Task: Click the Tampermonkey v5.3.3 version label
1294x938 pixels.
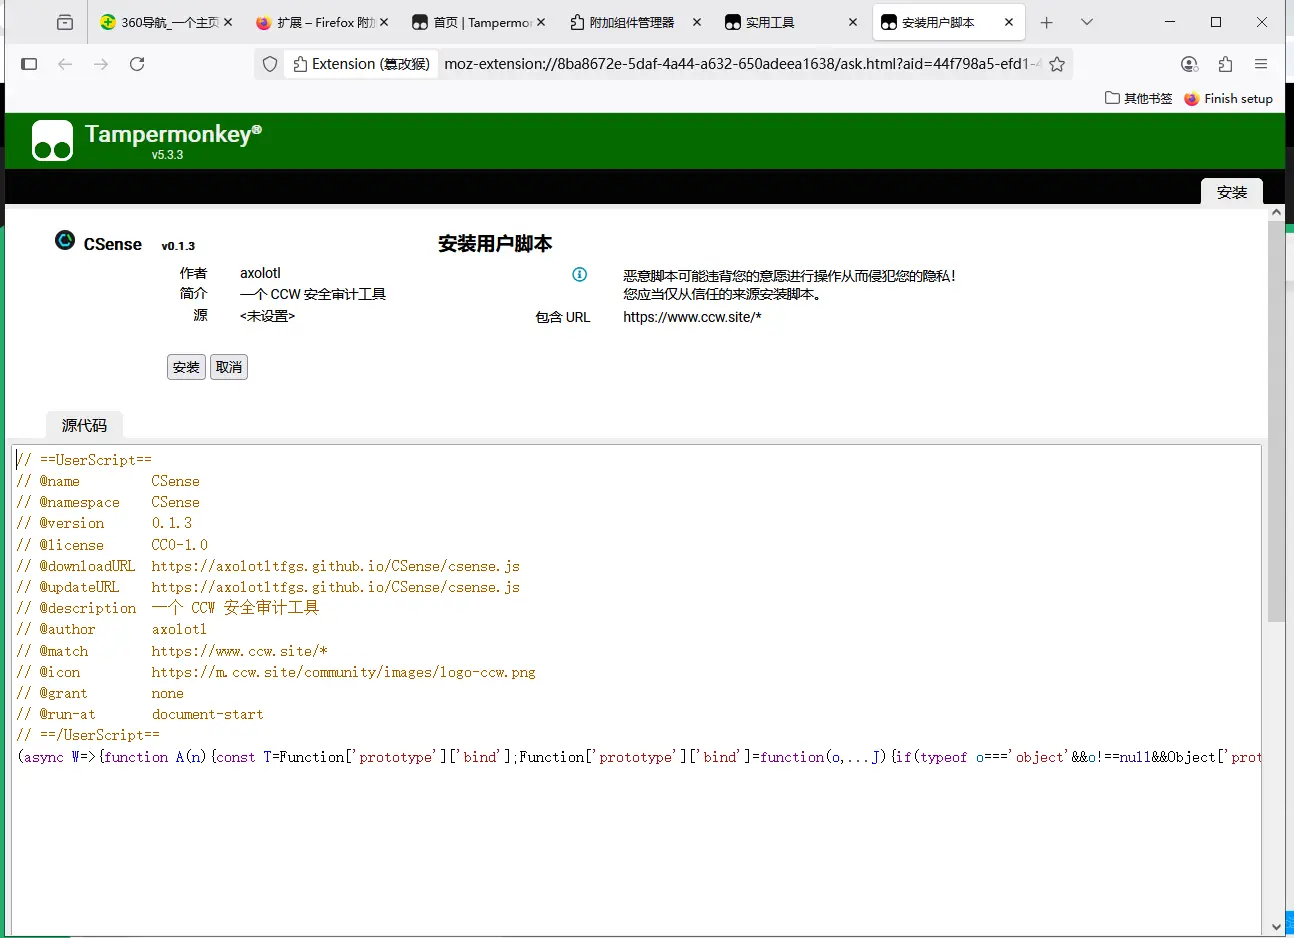Action: coord(168,155)
